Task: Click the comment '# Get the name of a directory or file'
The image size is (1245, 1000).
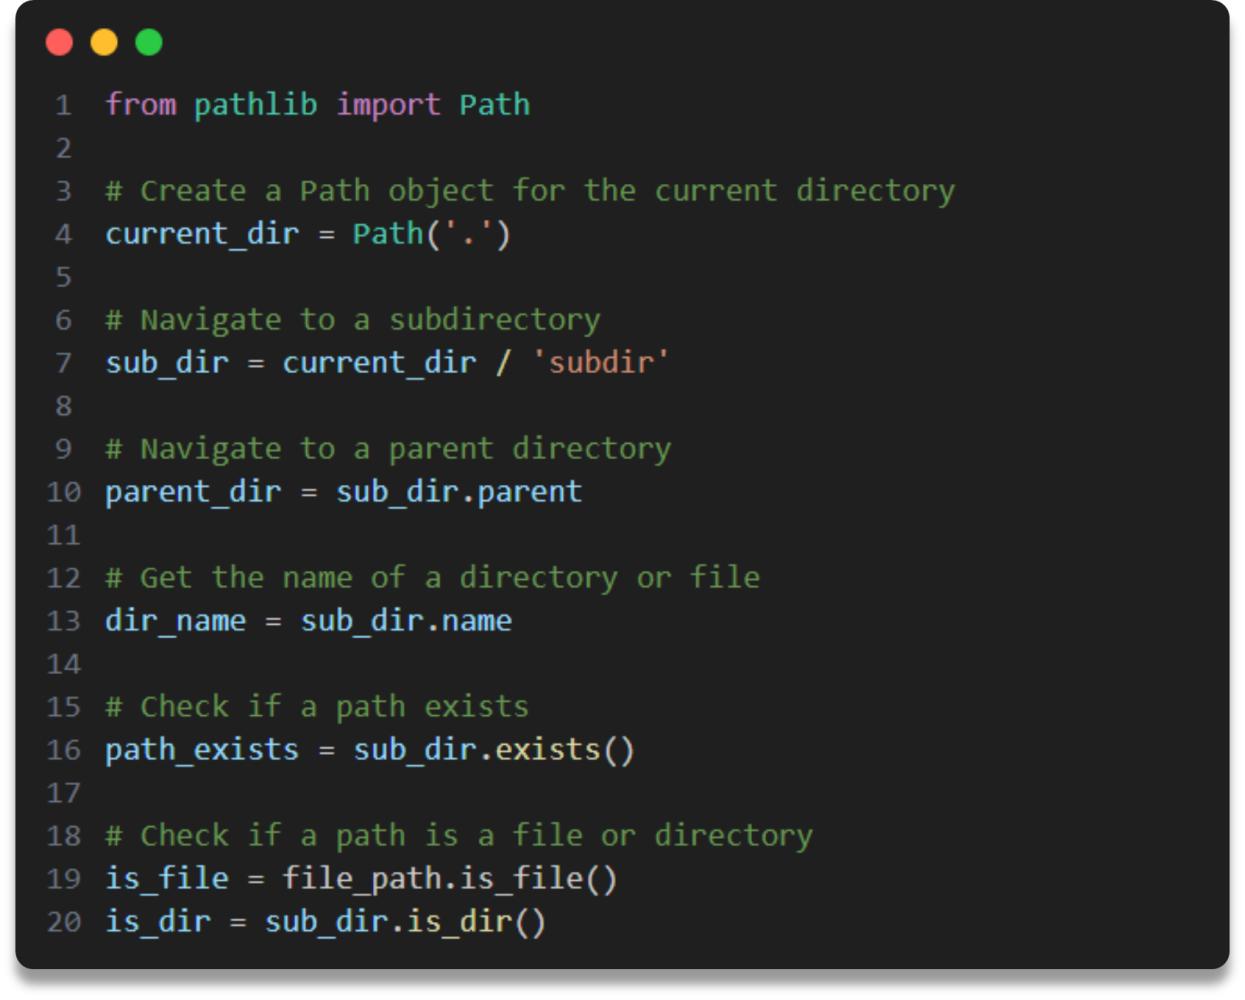Action: point(432,577)
